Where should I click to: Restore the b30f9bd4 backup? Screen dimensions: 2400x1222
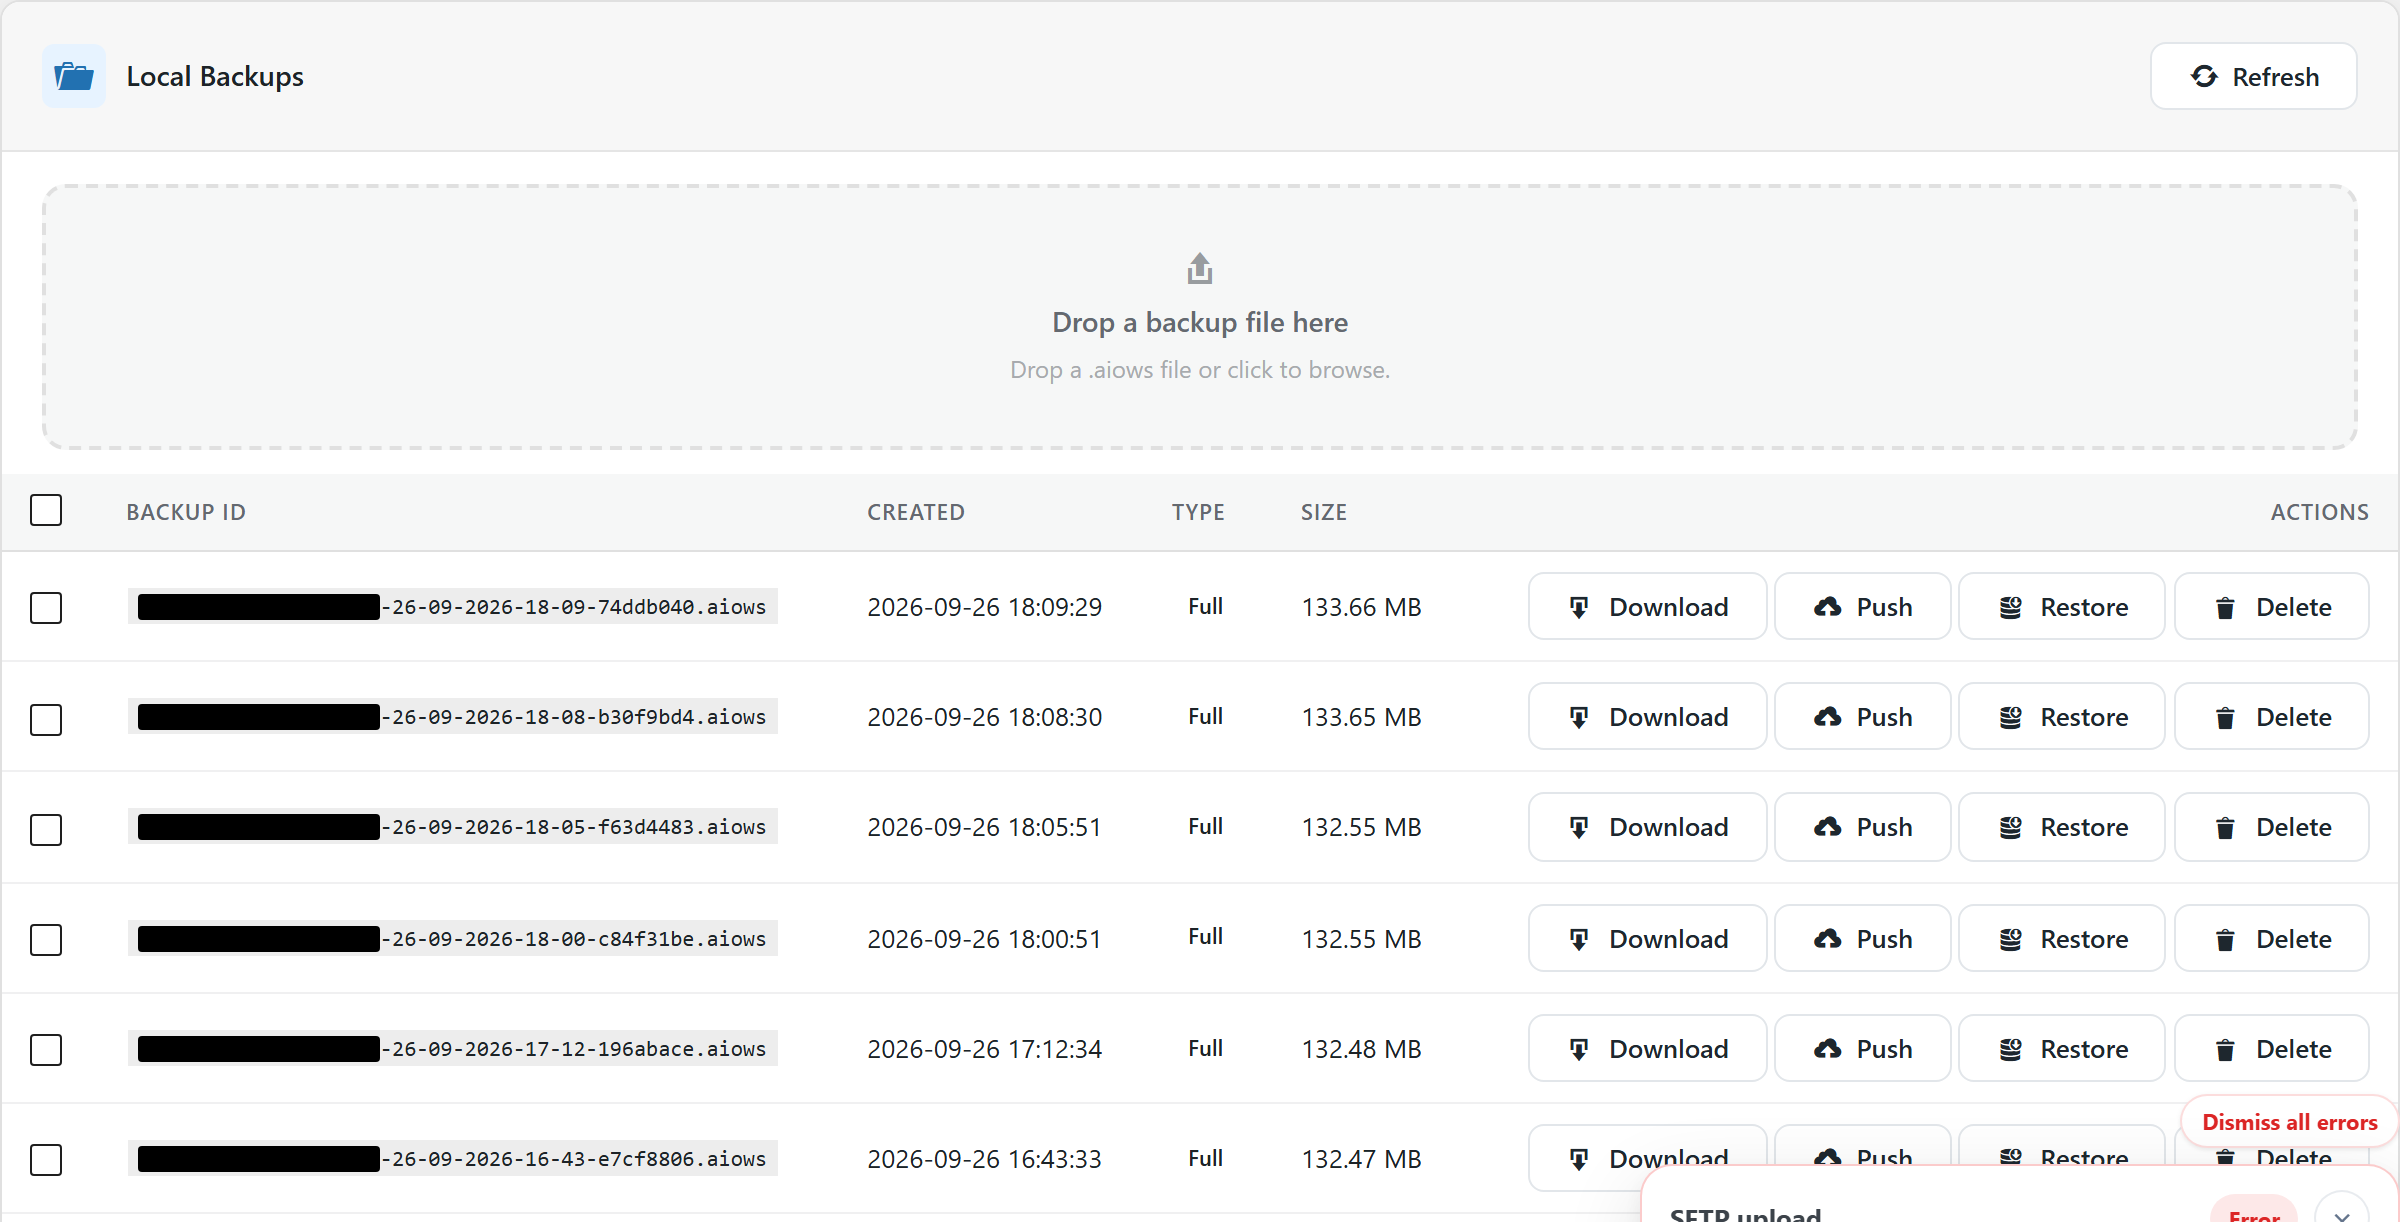tap(2061, 716)
